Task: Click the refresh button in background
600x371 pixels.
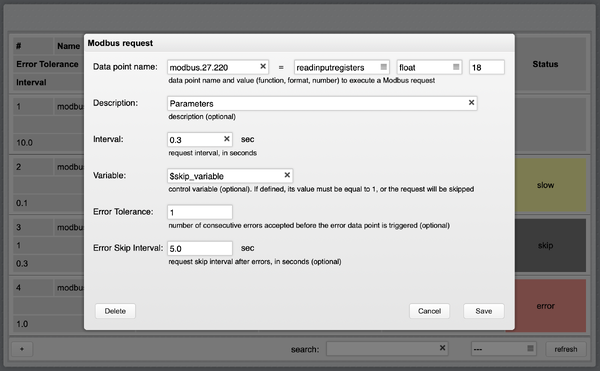Action: point(566,349)
